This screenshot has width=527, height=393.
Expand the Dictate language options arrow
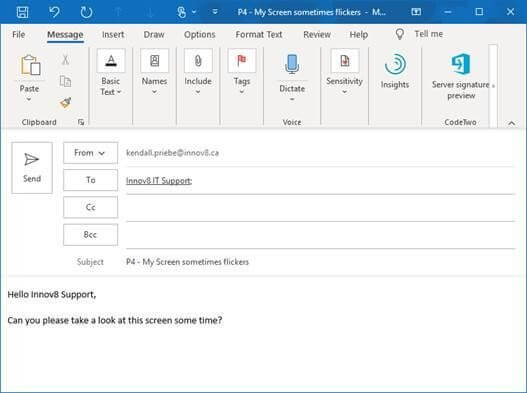point(292,99)
